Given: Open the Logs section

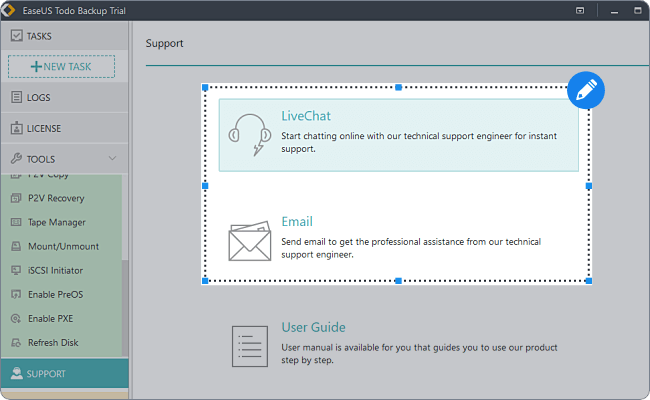Looking at the screenshot, I should [x=64, y=97].
